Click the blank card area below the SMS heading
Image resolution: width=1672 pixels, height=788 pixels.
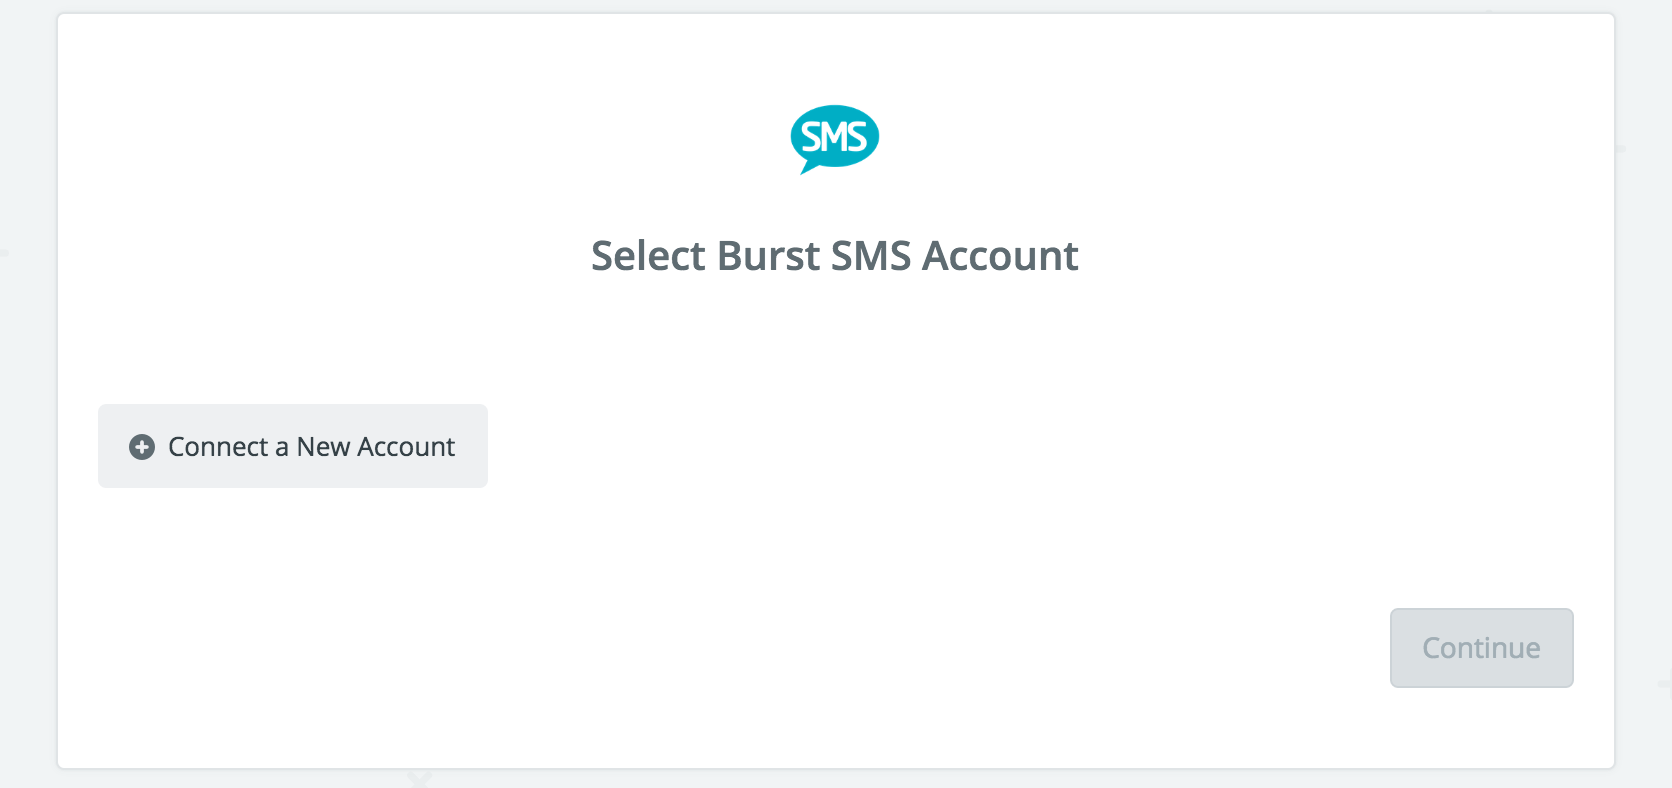835,340
